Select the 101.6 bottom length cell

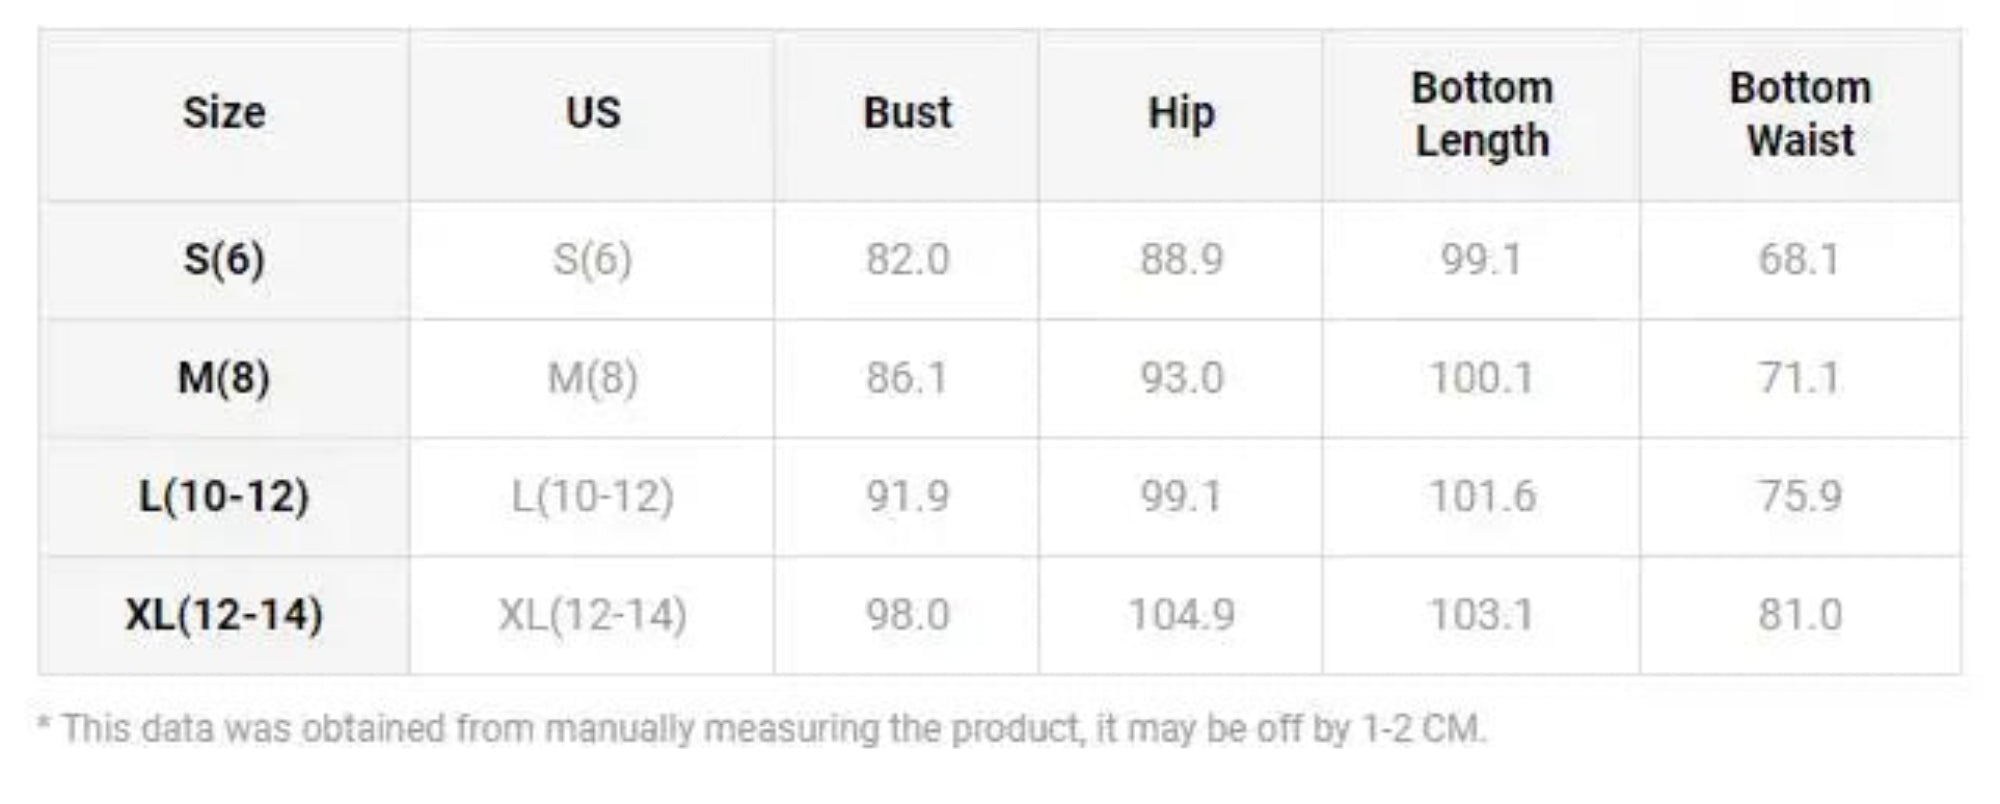[1482, 496]
